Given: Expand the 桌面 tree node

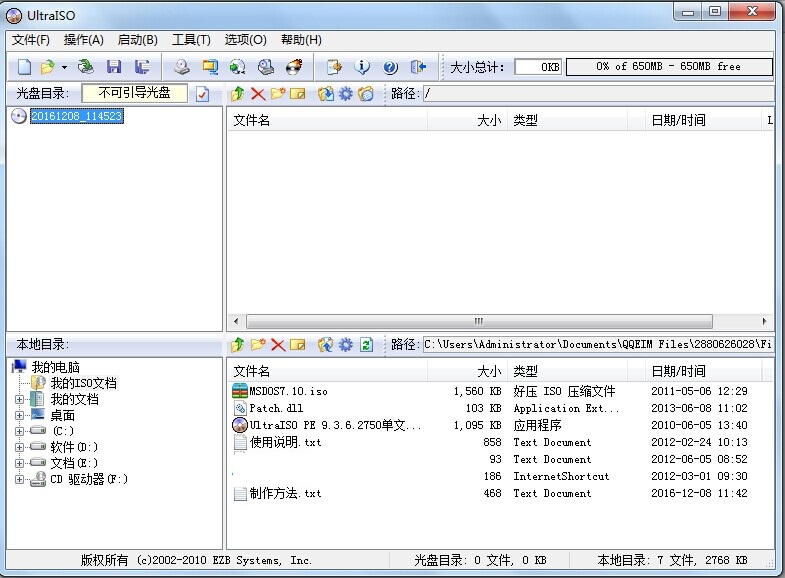Looking at the screenshot, I should point(20,415).
